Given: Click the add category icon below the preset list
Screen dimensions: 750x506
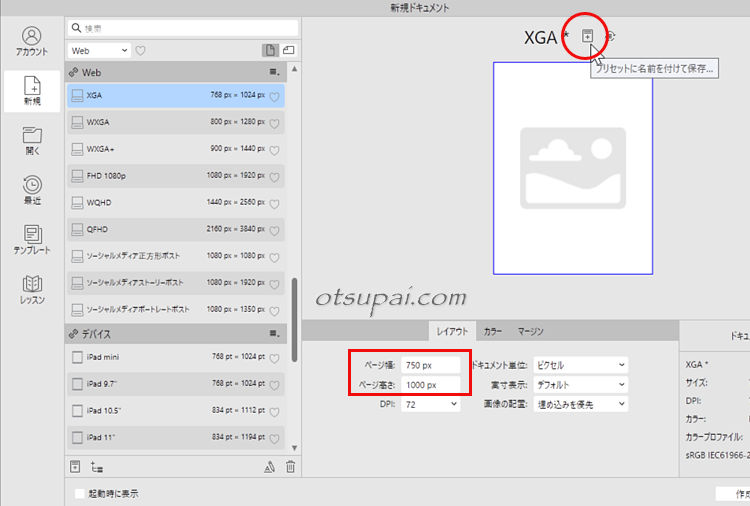Looking at the screenshot, I should (97, 466).
